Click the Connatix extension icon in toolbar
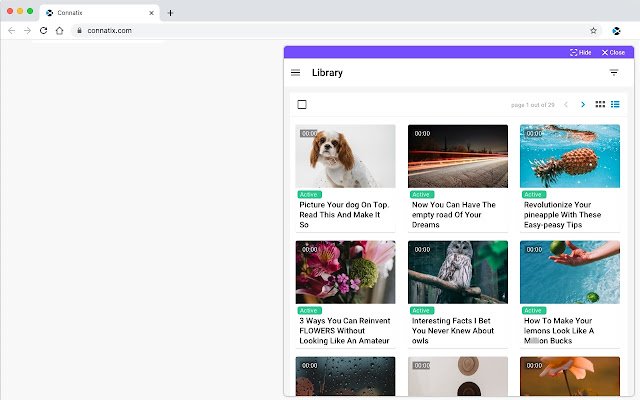The width and height of the screenshot is (640, 400). point(616,31)
